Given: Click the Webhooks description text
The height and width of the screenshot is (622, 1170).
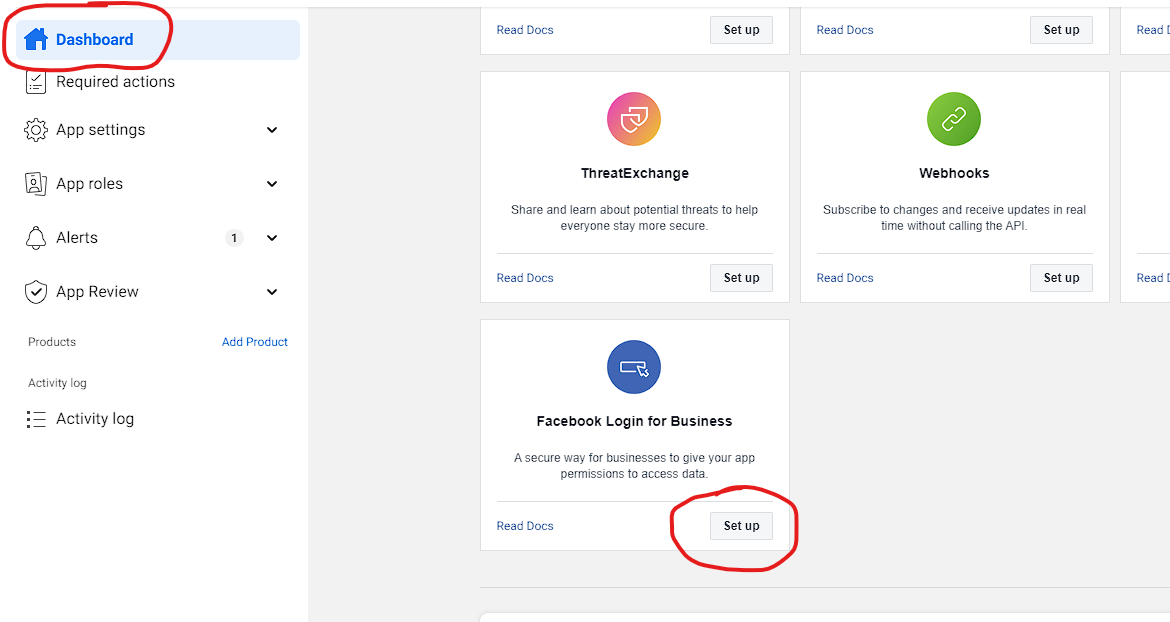Looking at the screenshot, I should 954,218.
